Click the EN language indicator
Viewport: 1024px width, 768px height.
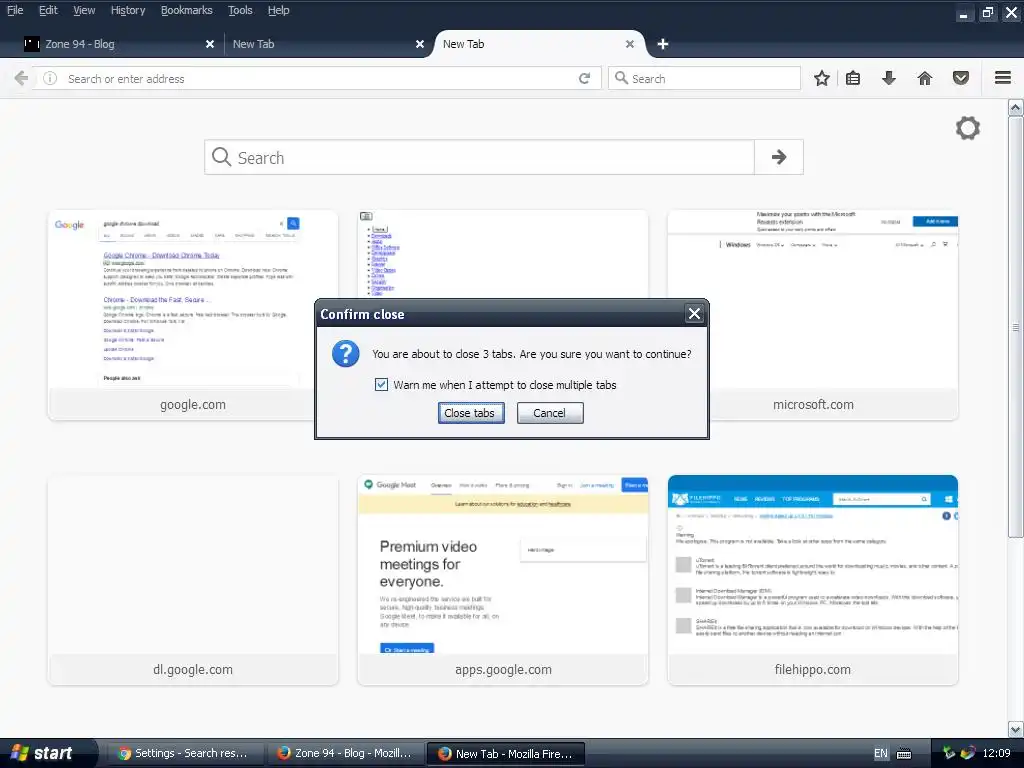[881, 754]
